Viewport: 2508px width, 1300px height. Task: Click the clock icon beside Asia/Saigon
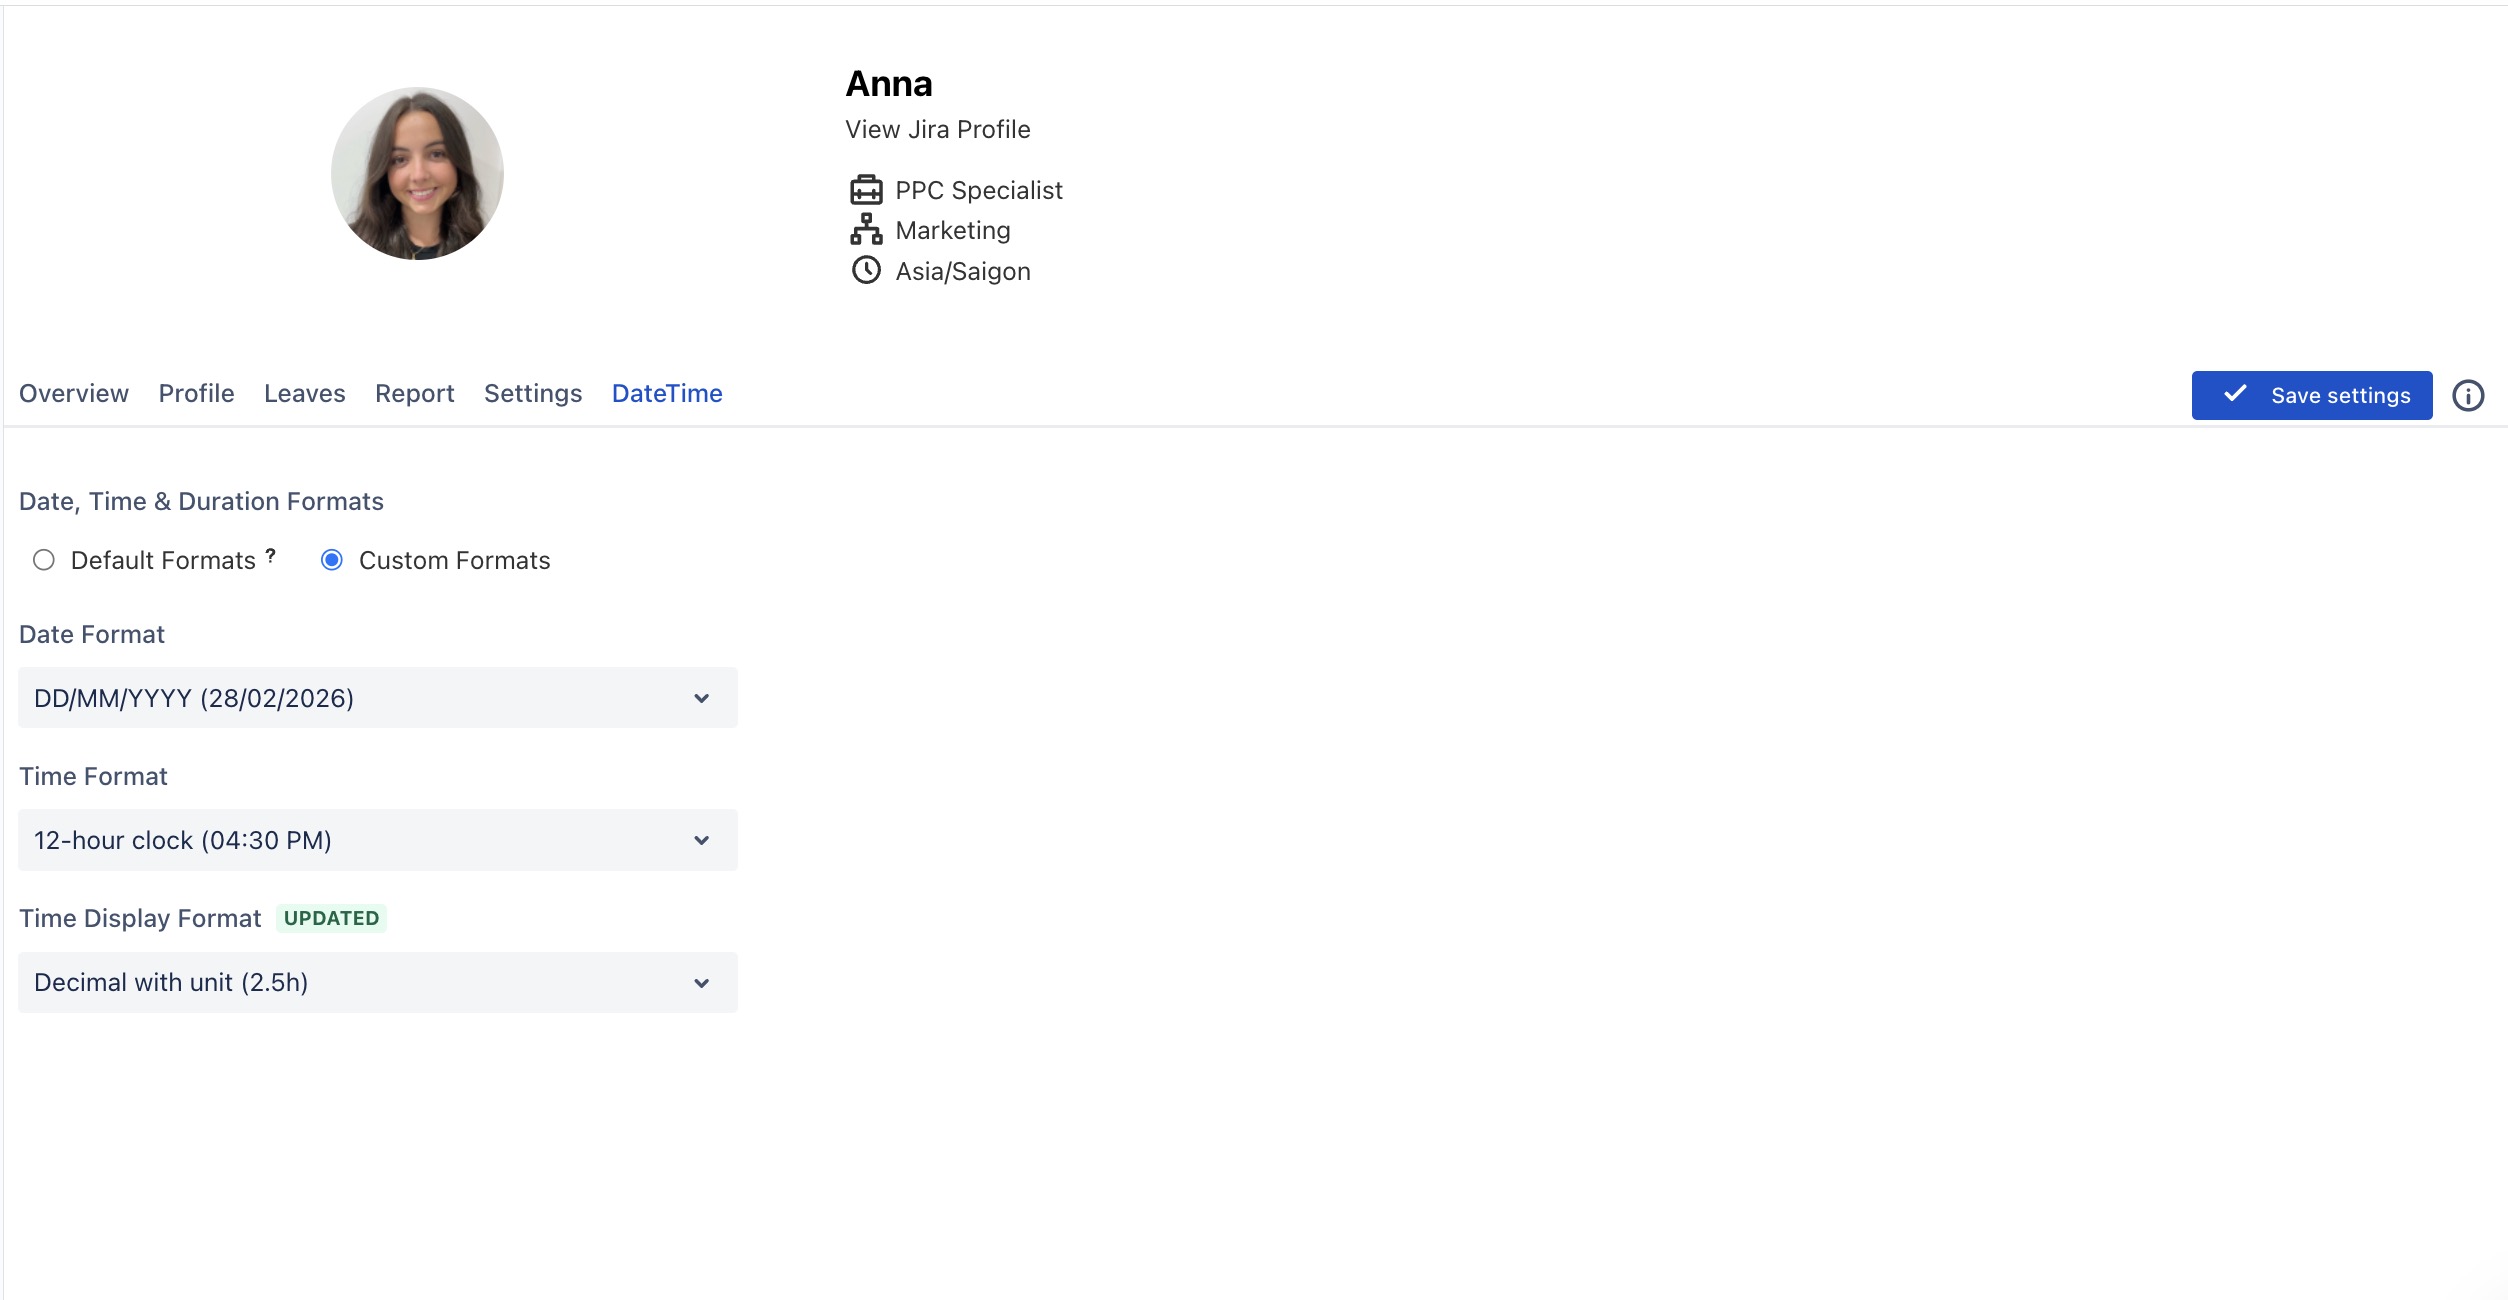tap(865, 271)
